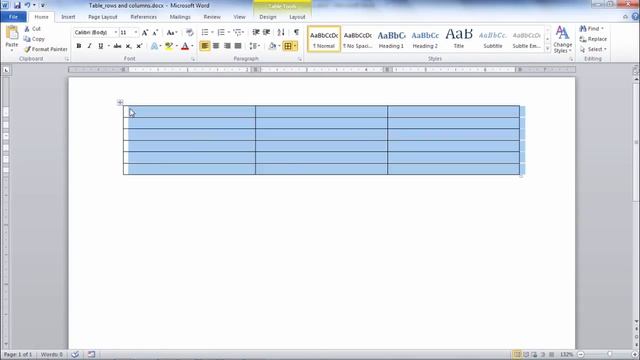
Task: Toggle Show/Hide paragraph marks
Action: (296, 32)
